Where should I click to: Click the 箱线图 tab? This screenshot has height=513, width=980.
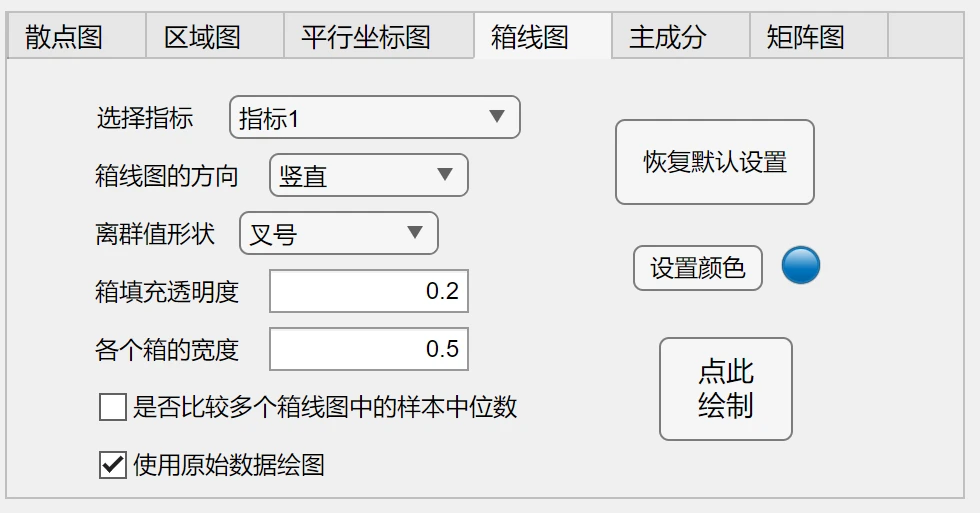[x=530, y=37]
